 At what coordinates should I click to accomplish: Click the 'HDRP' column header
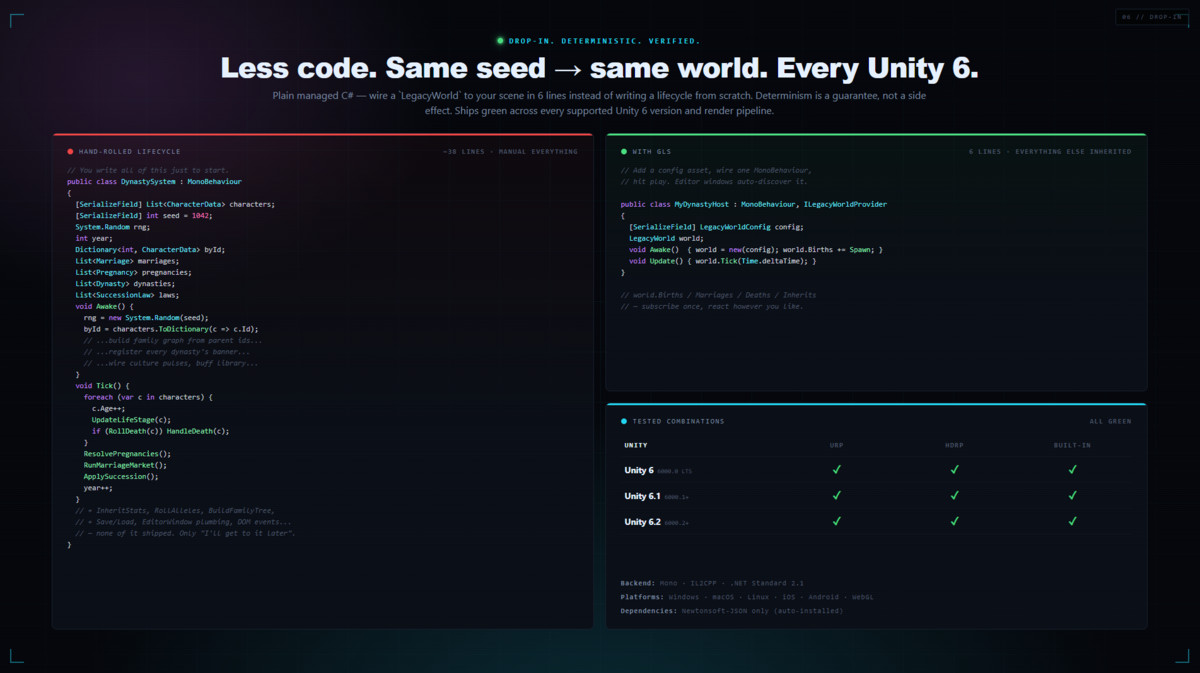coord(955,445)
